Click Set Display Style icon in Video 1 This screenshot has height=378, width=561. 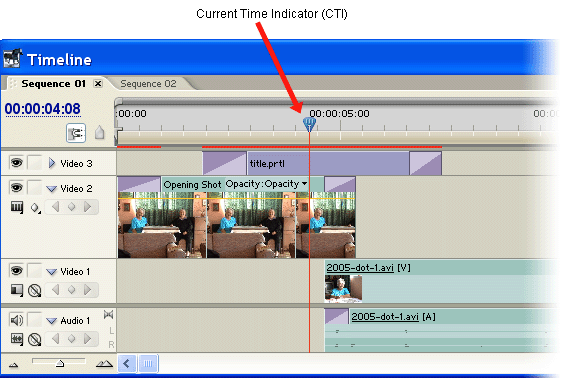tap(16, 290)
